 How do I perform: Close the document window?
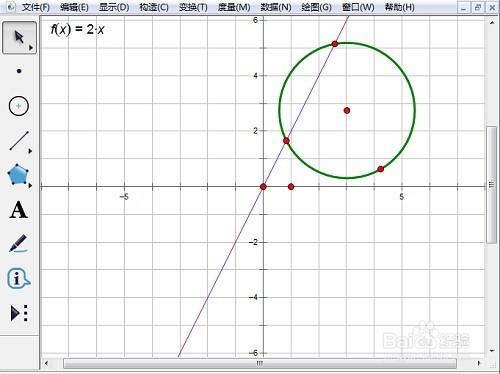click(x=492, y=8)
